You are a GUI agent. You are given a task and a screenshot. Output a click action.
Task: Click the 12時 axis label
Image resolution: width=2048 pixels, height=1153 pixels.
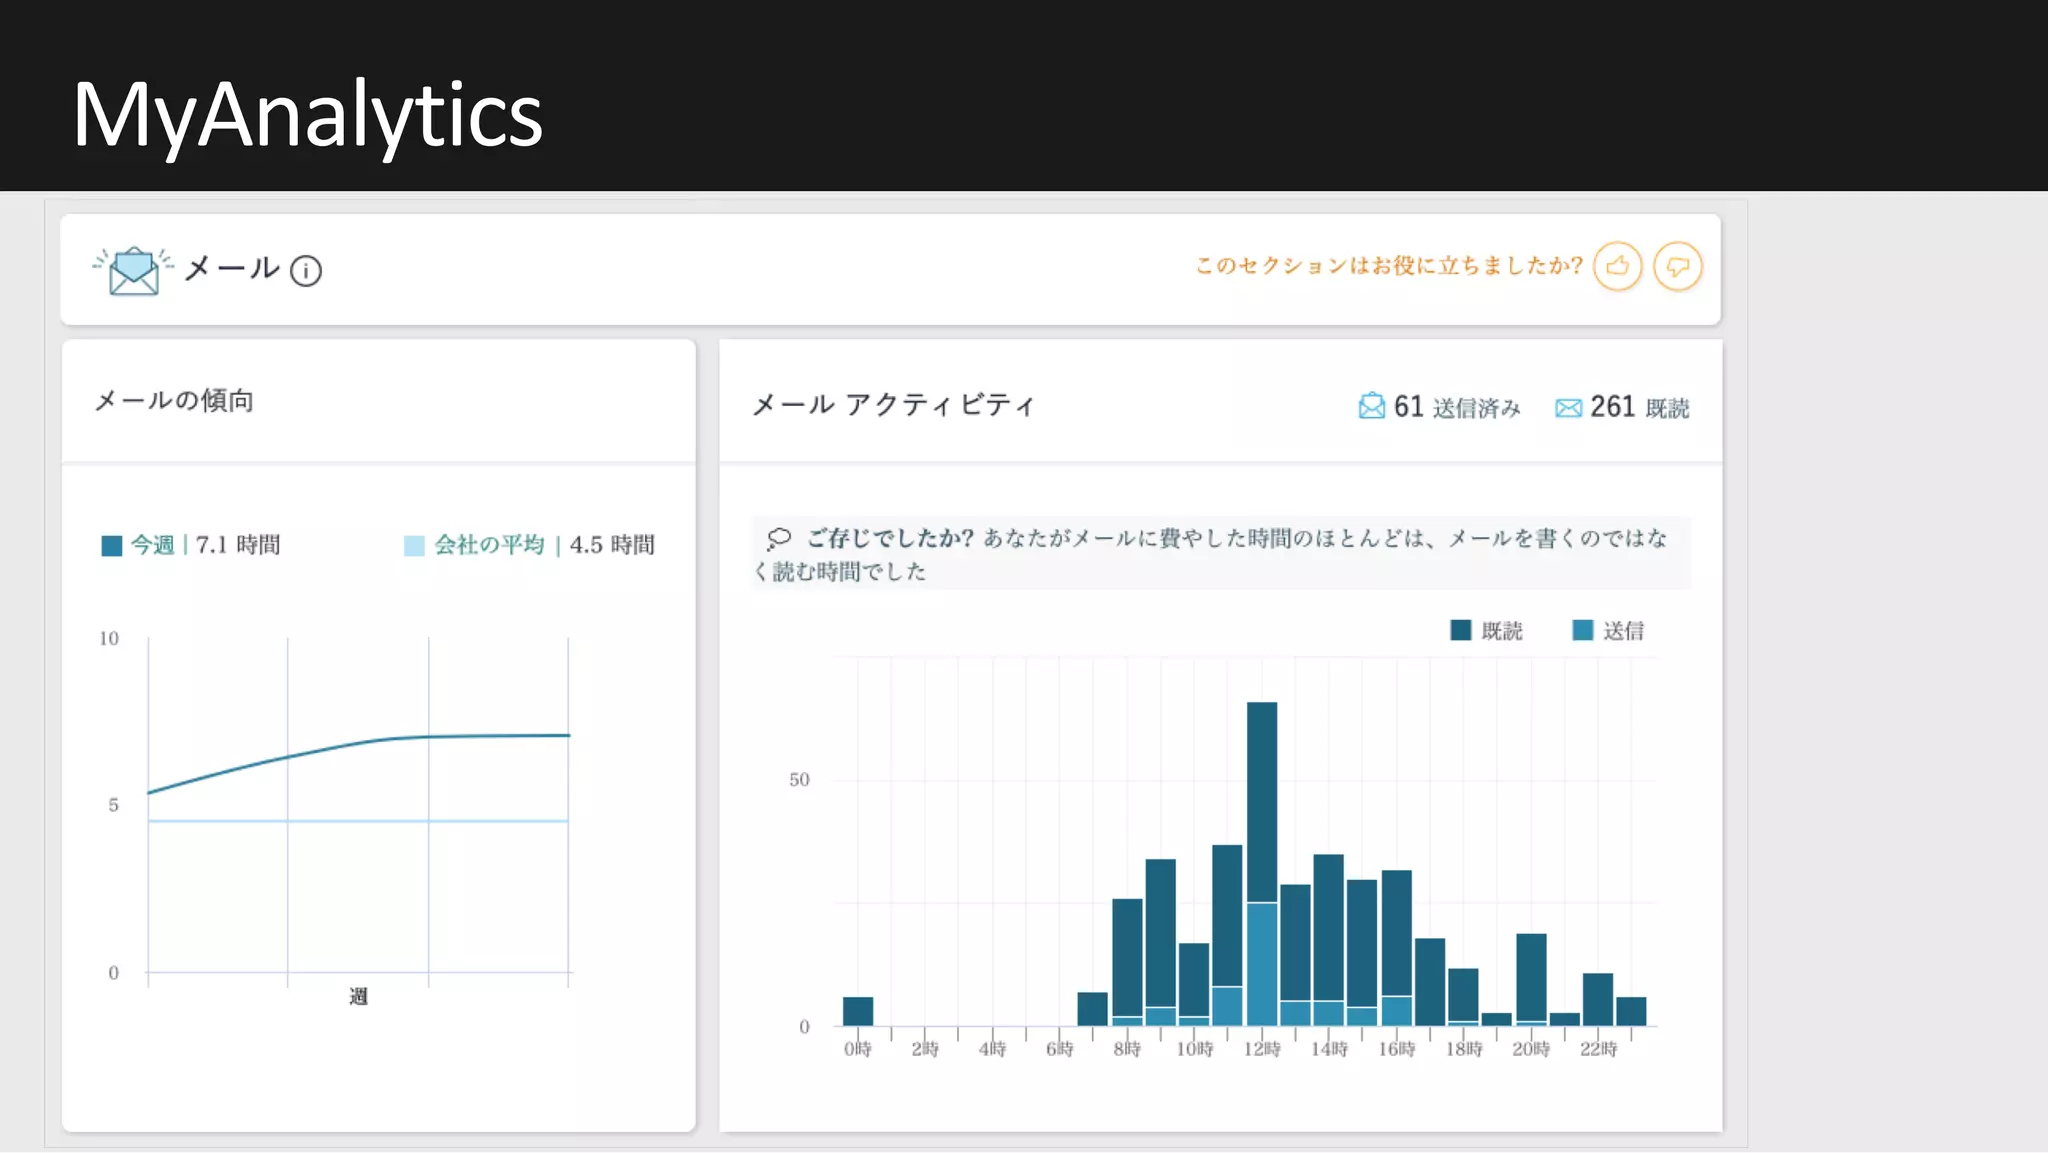(x=1262, y=1049)
